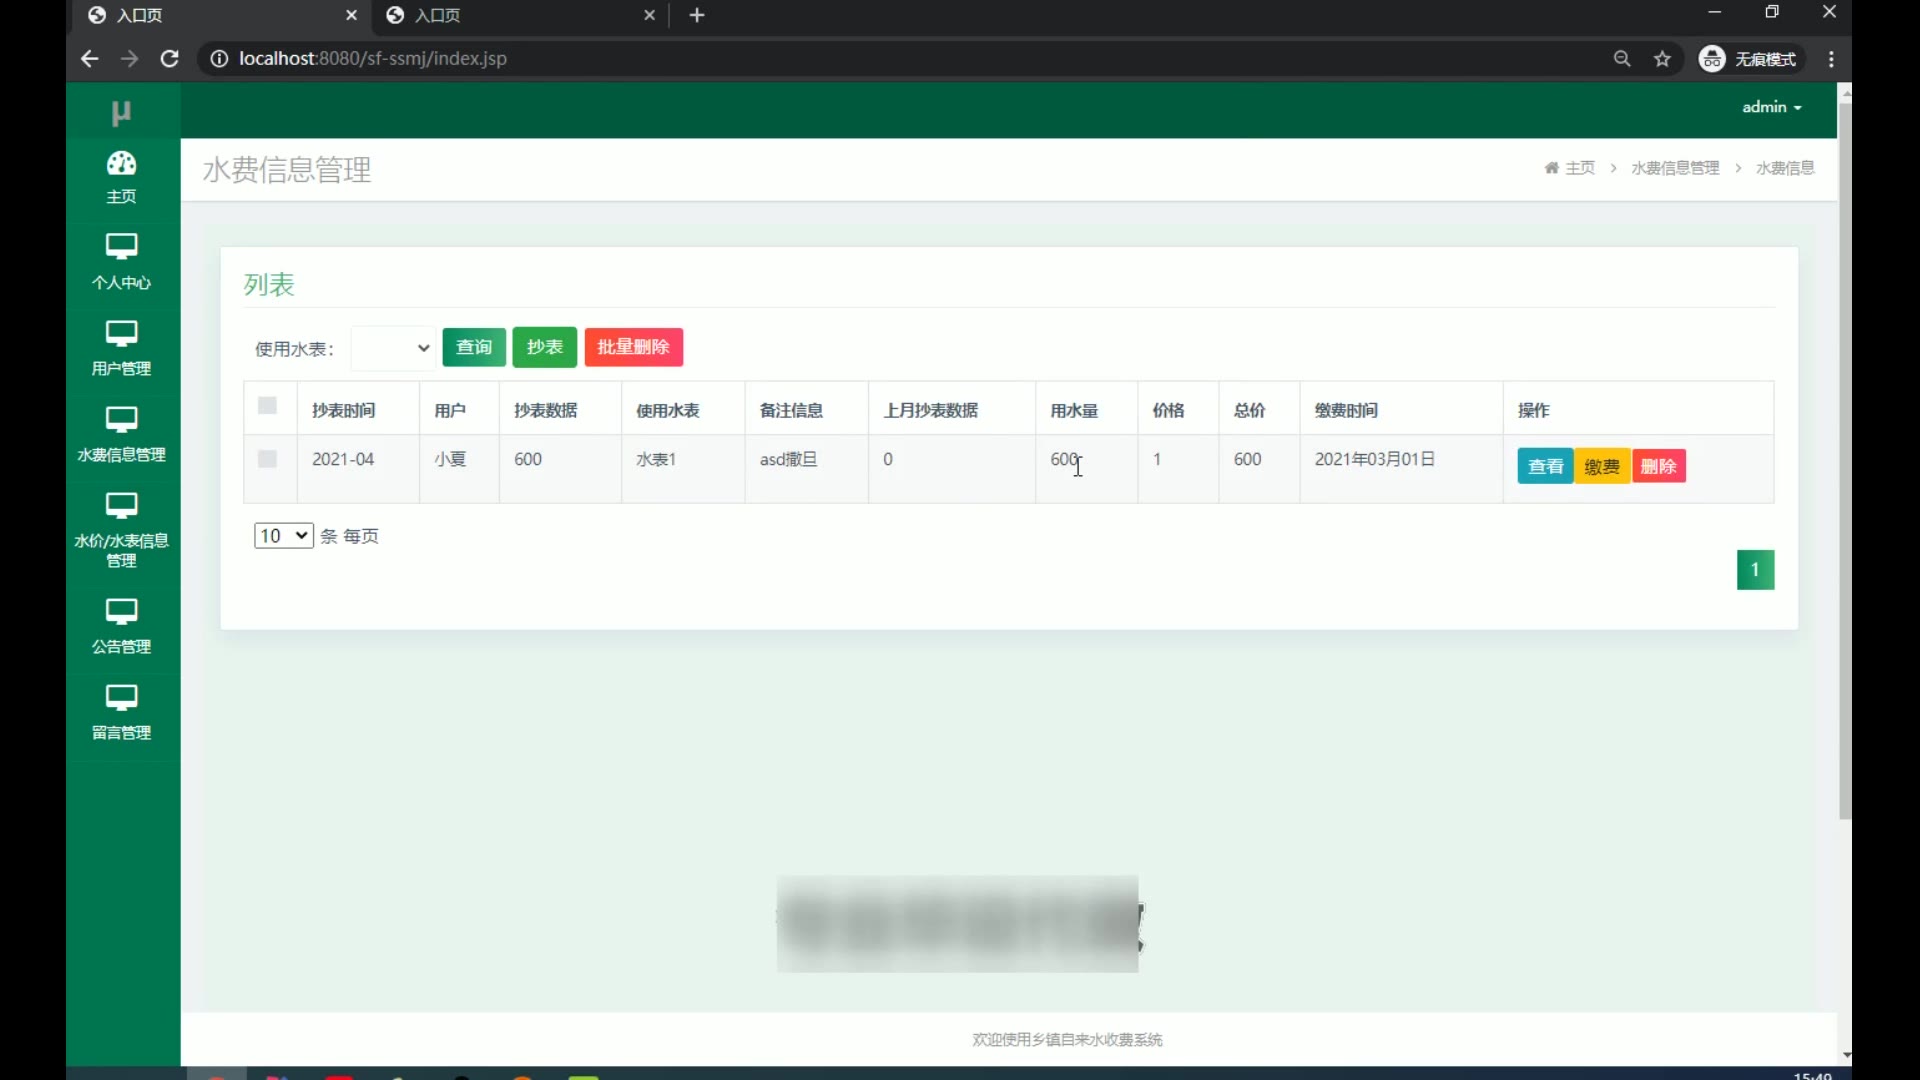Tick the select-all checkbox in table header
The height and width of the screenshot is (1080, 1920).
[267, 406]
